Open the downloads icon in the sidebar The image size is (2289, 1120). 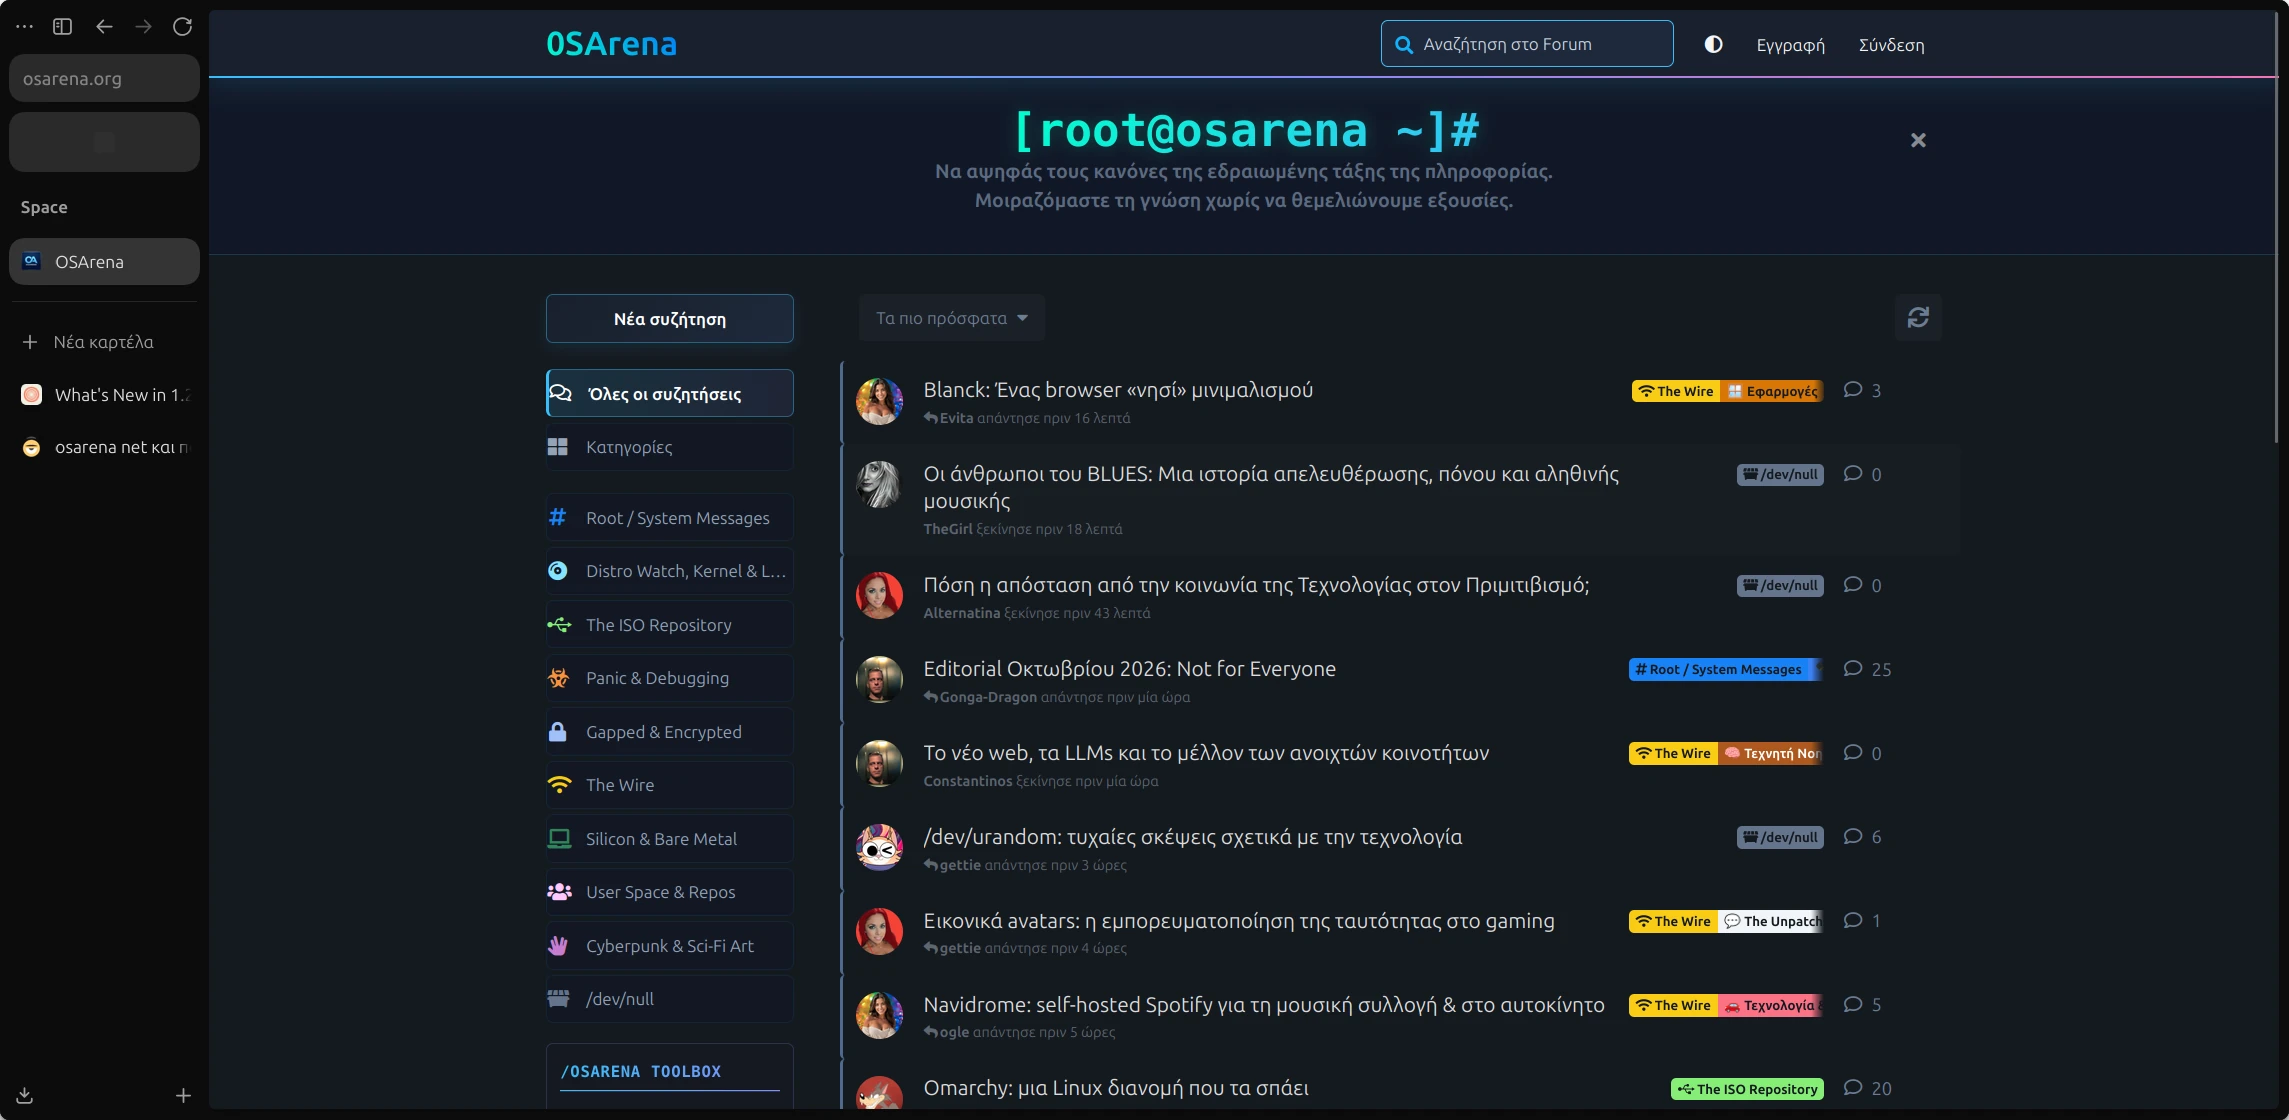click(x=25, y=1095)
